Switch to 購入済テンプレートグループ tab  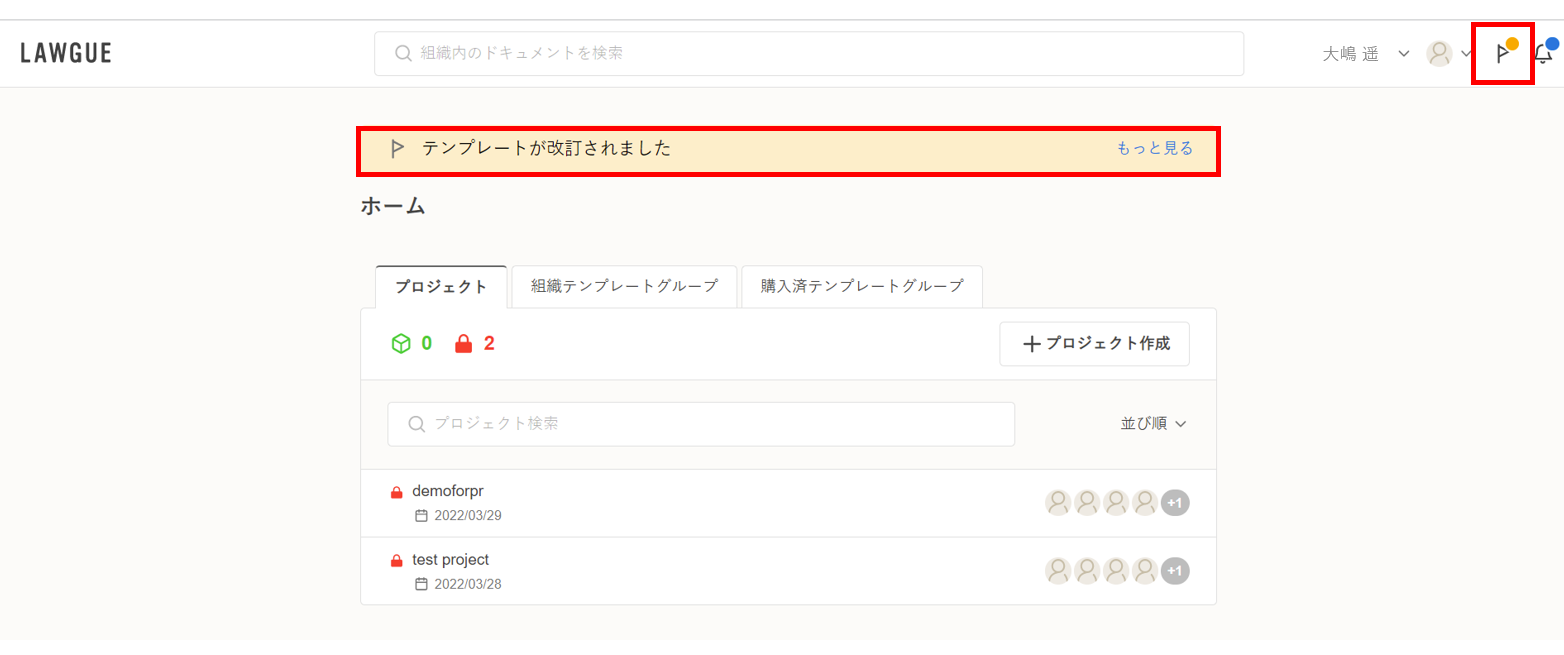(861, 286)
